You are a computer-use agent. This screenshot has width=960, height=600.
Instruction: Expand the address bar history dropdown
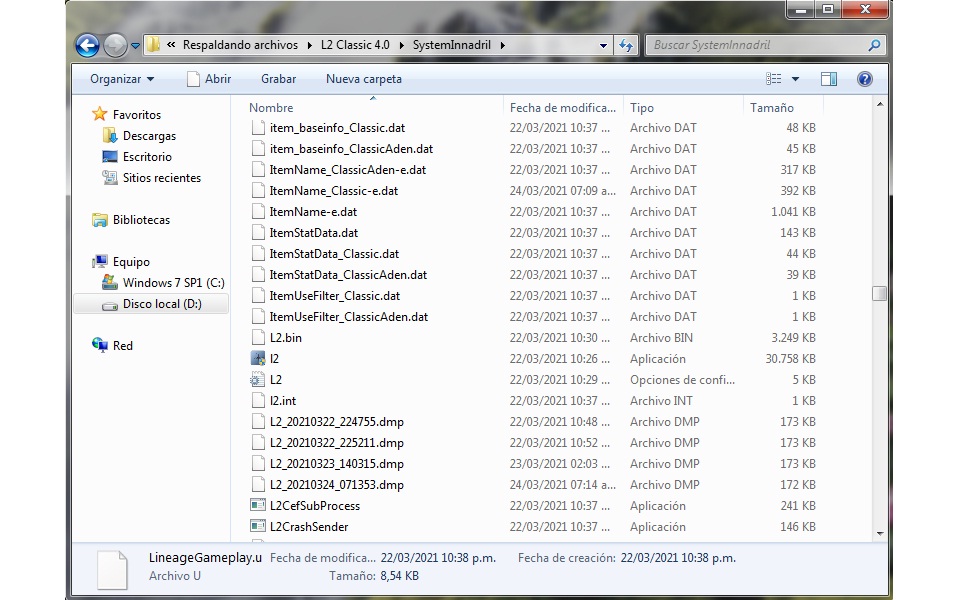(x=603, y=45)
